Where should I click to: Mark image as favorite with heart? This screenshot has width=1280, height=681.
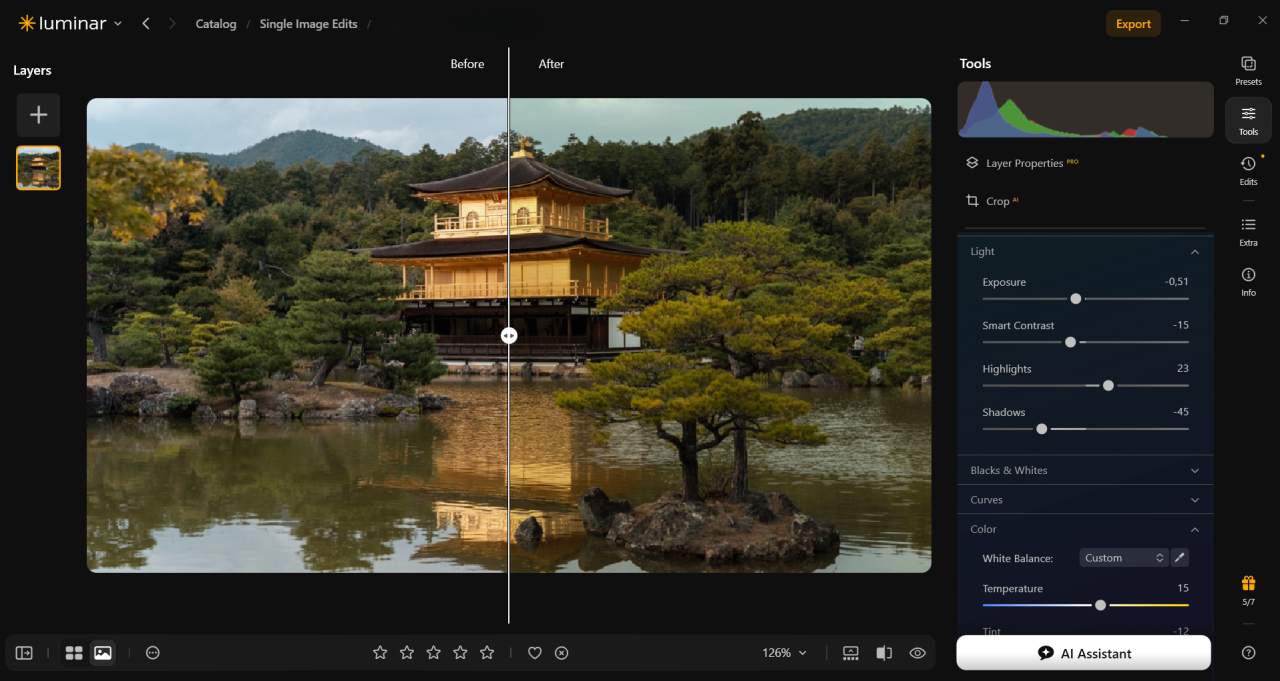(x=535, y=653)
